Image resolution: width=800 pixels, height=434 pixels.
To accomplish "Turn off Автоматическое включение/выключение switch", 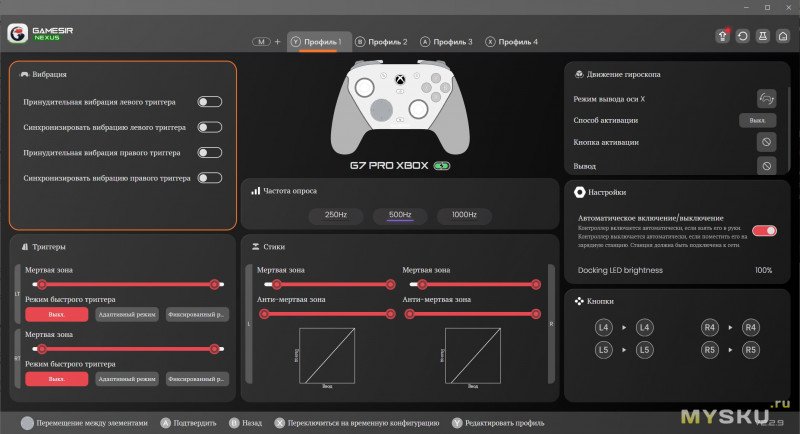I will (x=764, y=230).
